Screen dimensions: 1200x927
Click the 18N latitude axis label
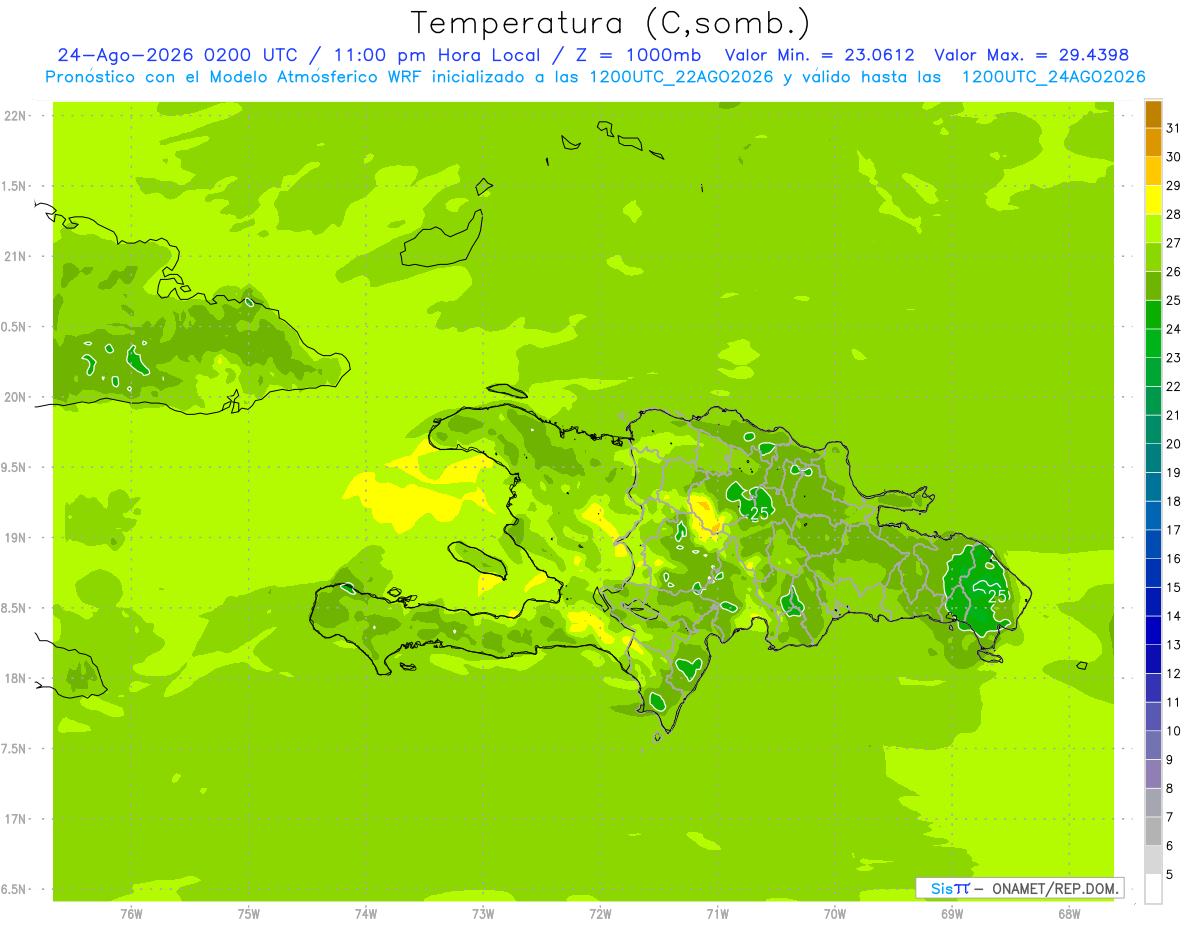(17, 678)
